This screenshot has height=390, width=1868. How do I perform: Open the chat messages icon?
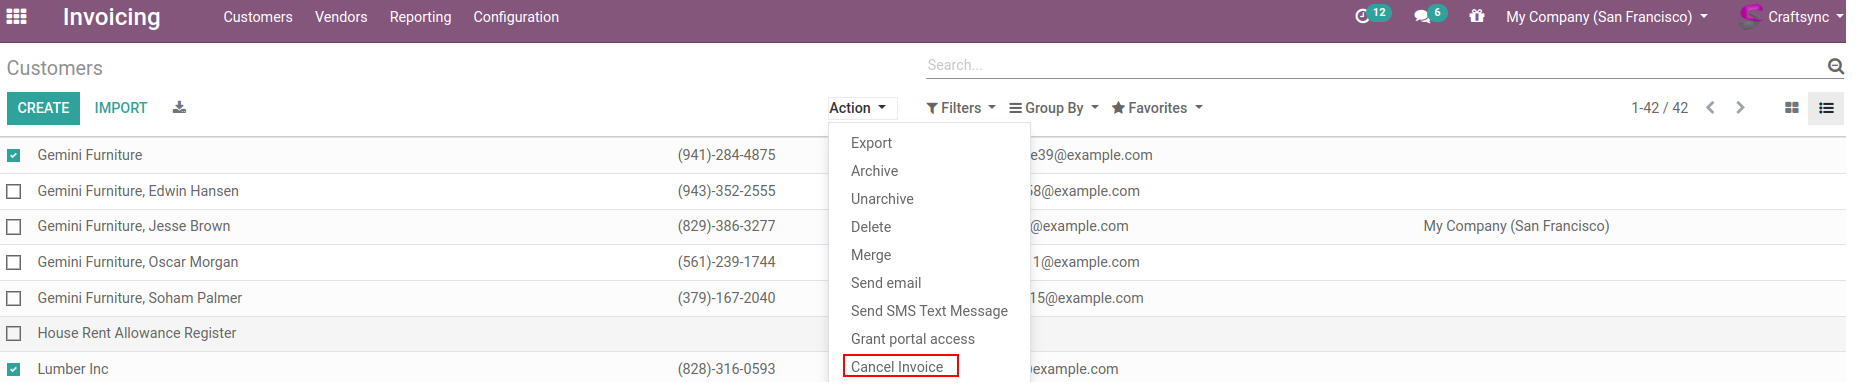[x=1422, y=17]
